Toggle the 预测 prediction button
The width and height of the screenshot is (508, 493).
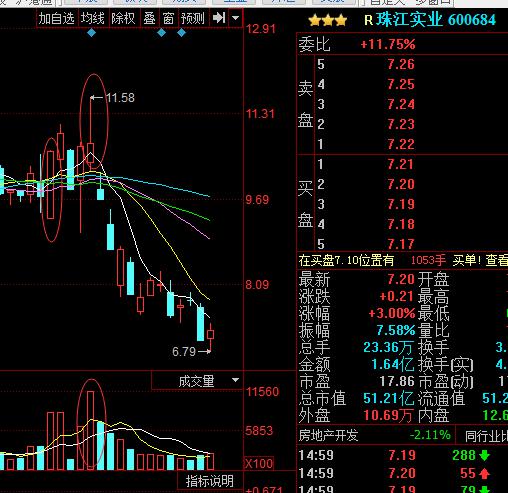[193, 18]
